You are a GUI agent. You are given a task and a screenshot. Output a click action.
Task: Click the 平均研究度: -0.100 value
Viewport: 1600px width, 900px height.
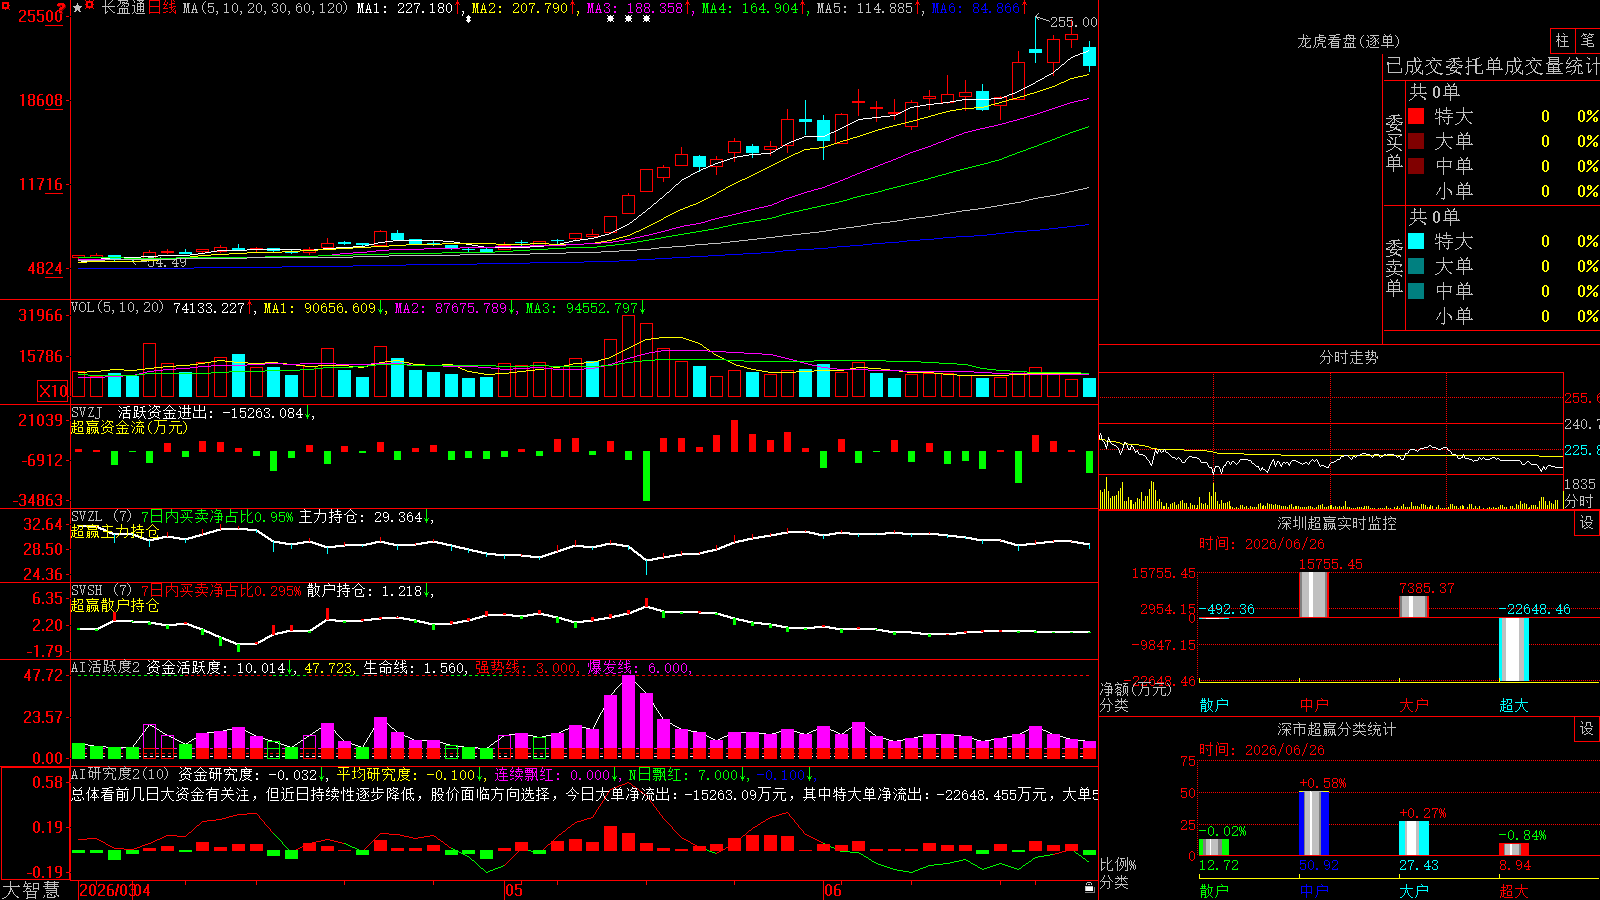tap(406, 775)
